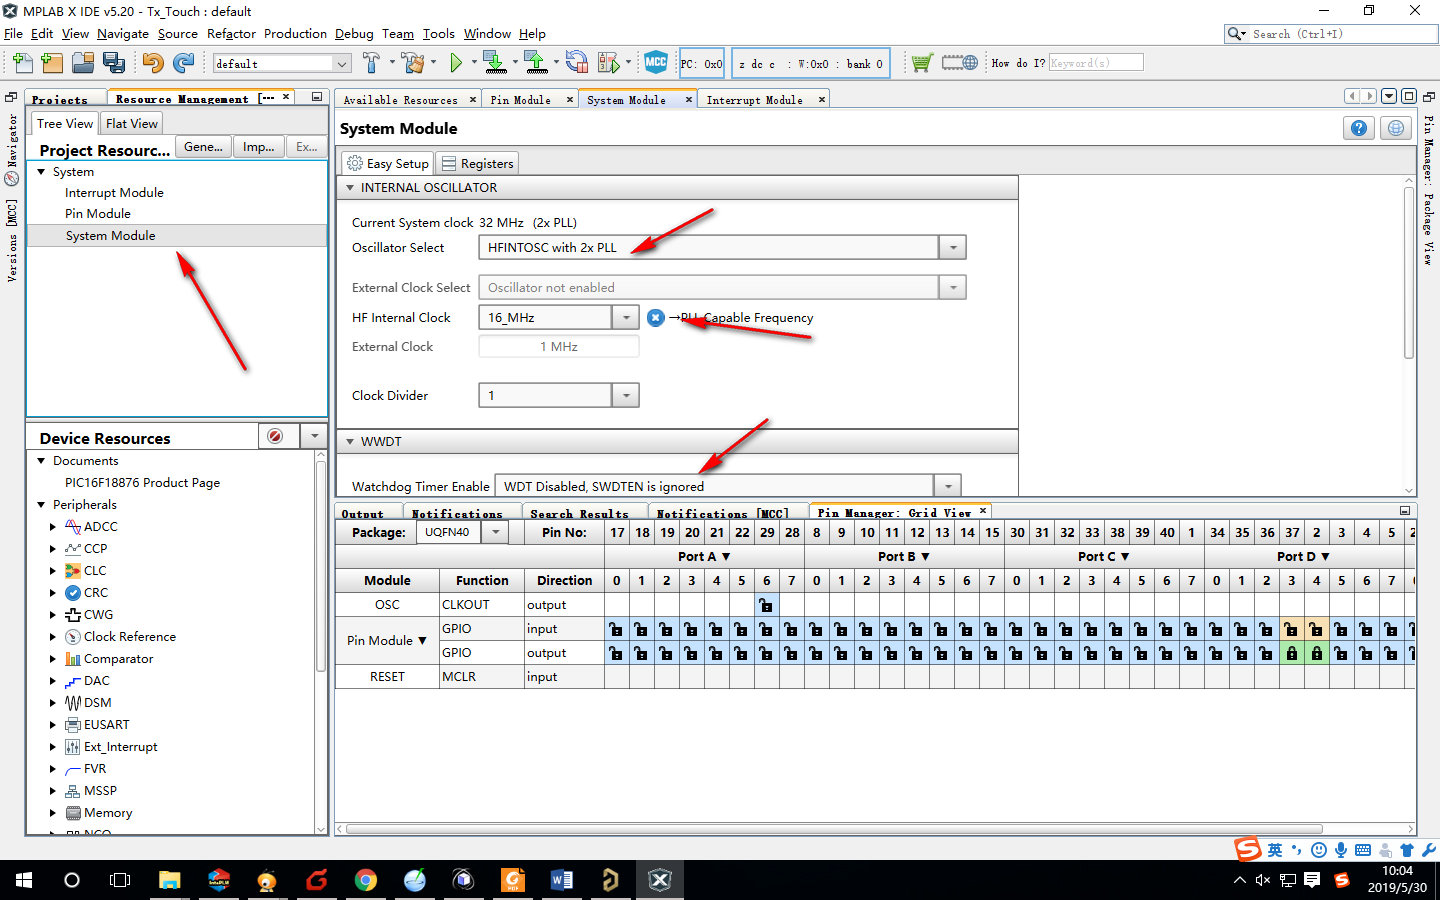Open the PIC16F18876 Product Page link

pyautogui.click(x=143, y=483)
